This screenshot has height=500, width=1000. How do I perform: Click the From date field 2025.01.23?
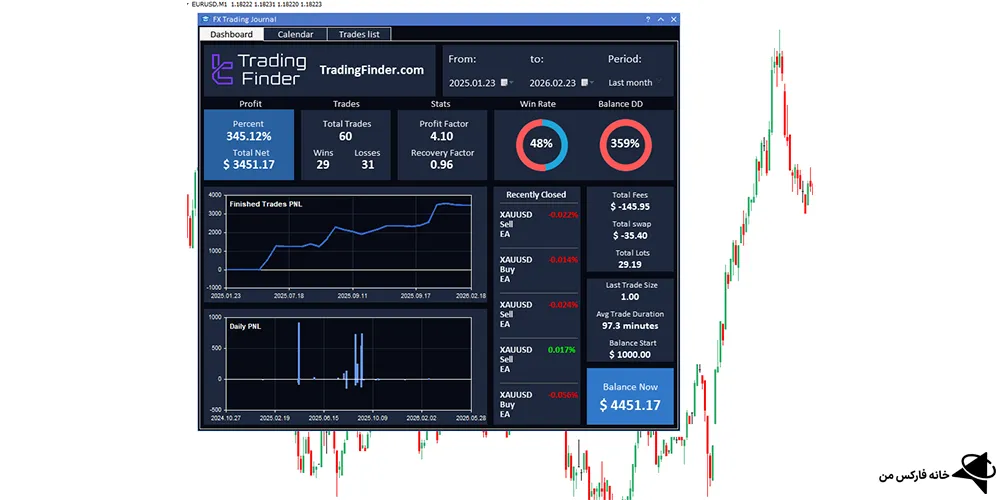tap(473, 83)
